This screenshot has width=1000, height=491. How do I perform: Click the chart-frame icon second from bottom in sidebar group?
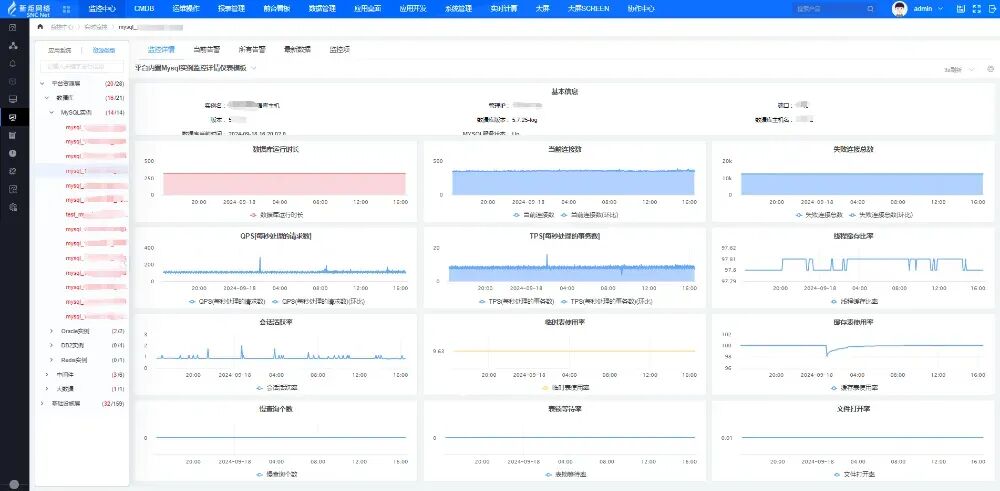pos(13,189)
